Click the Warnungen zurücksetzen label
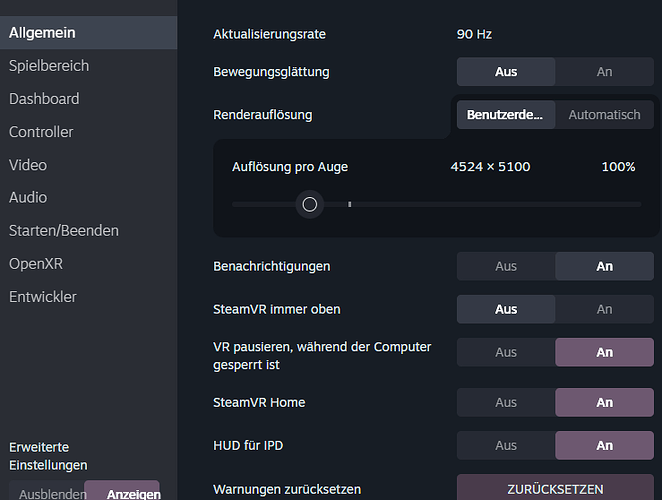Image resolution: width=662 pixels, height=500 pixels. pyautogui.click(x=287, y=489)
